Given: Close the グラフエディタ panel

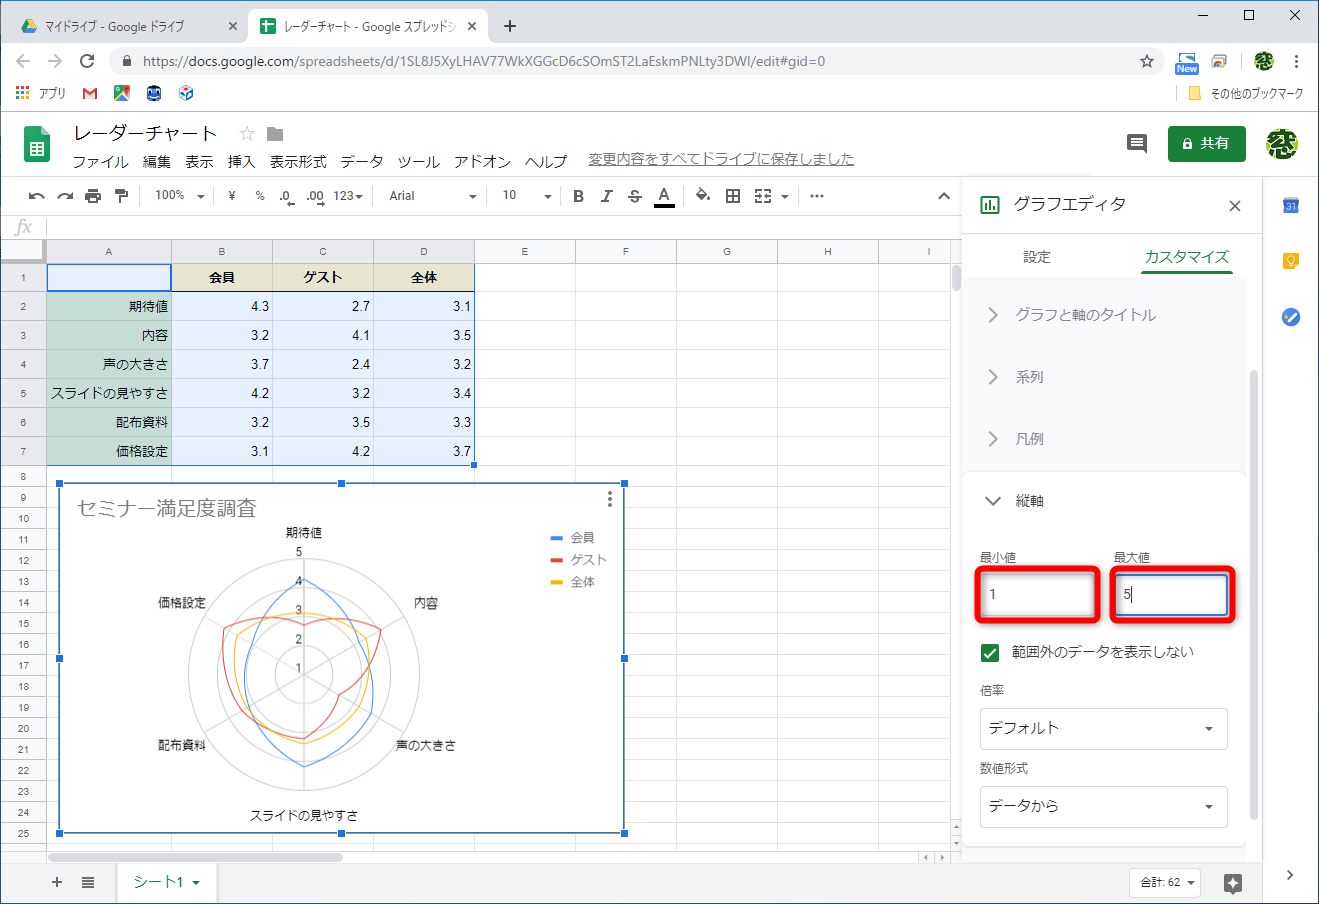Looking at the screenshot, I should click(1235, 206).
